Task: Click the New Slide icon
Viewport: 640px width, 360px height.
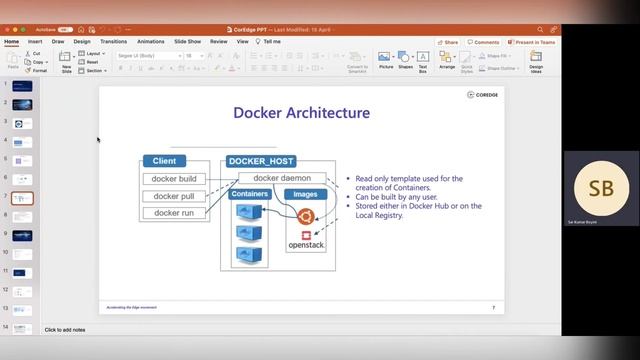Action: point(64,56)
